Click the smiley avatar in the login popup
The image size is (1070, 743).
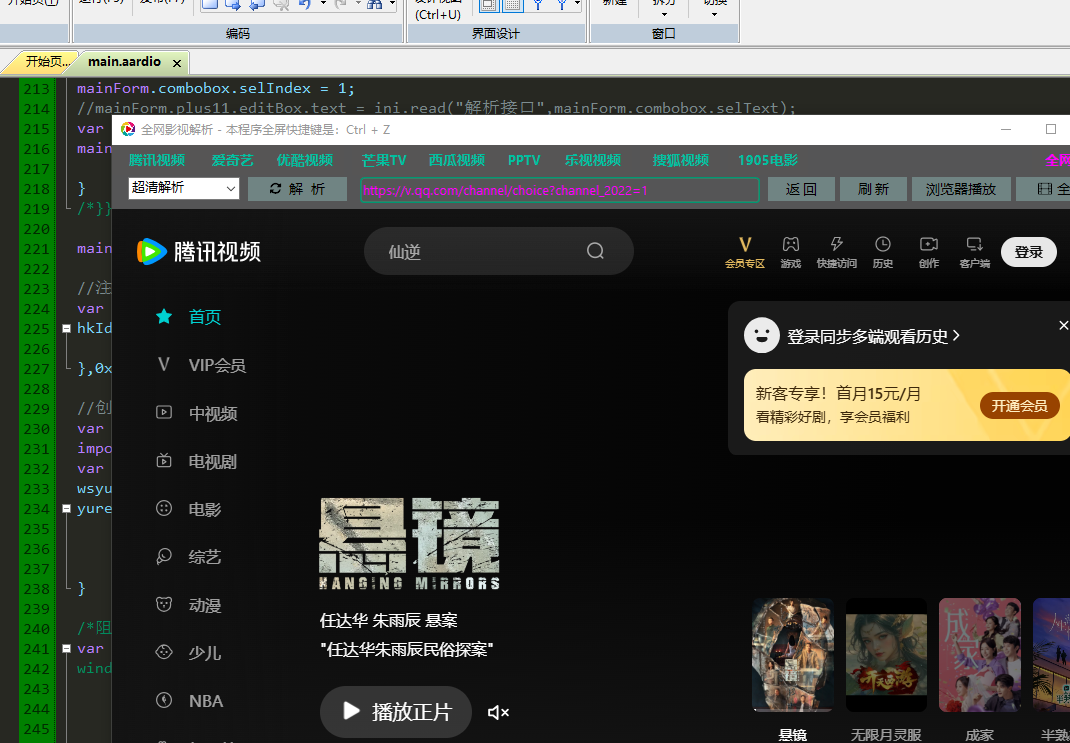click(762, 335)
